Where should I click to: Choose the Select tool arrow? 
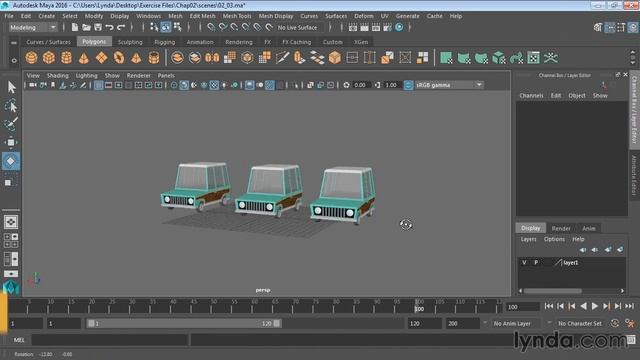pos(11,87)
